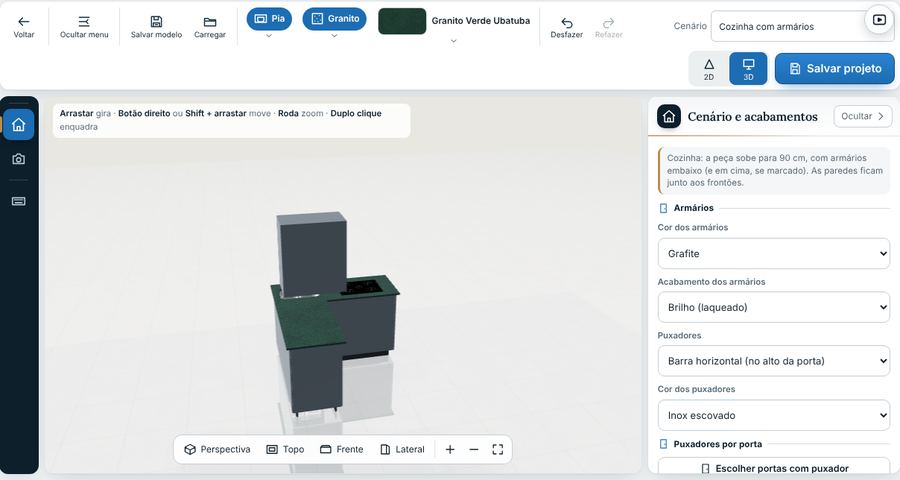
Task: Select the Granito material pill
Action: click(x=334, y=19)
